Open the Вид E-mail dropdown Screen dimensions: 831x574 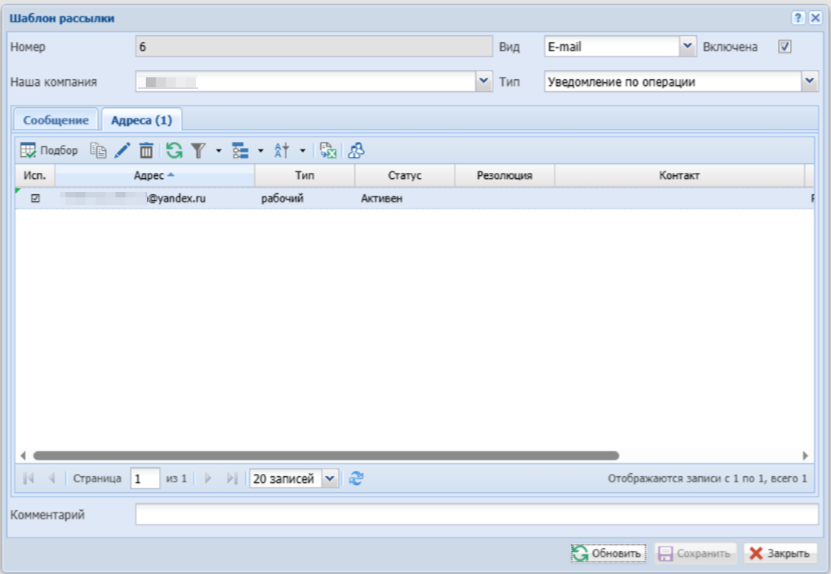coord(687,46)
